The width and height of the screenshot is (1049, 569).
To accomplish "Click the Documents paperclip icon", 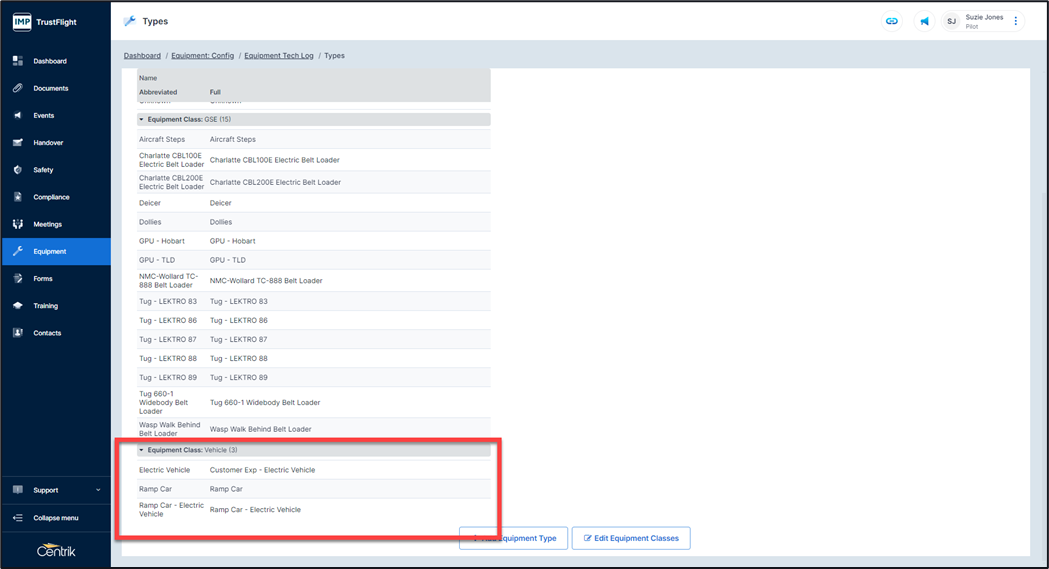I will click(x=18, y=88).
